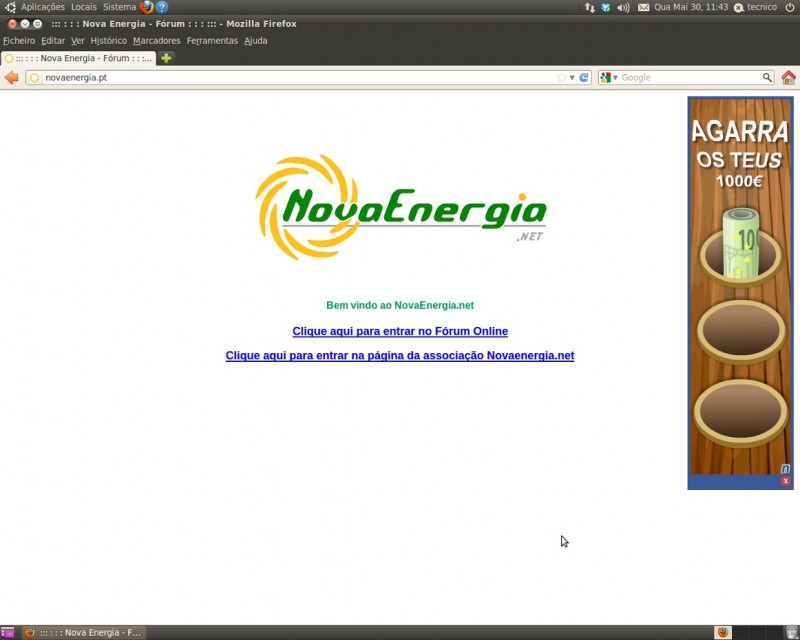The height and width of the screenshot is (640, 800).
Task: Reload the page with the refresh icon
Action: [584, 78]
